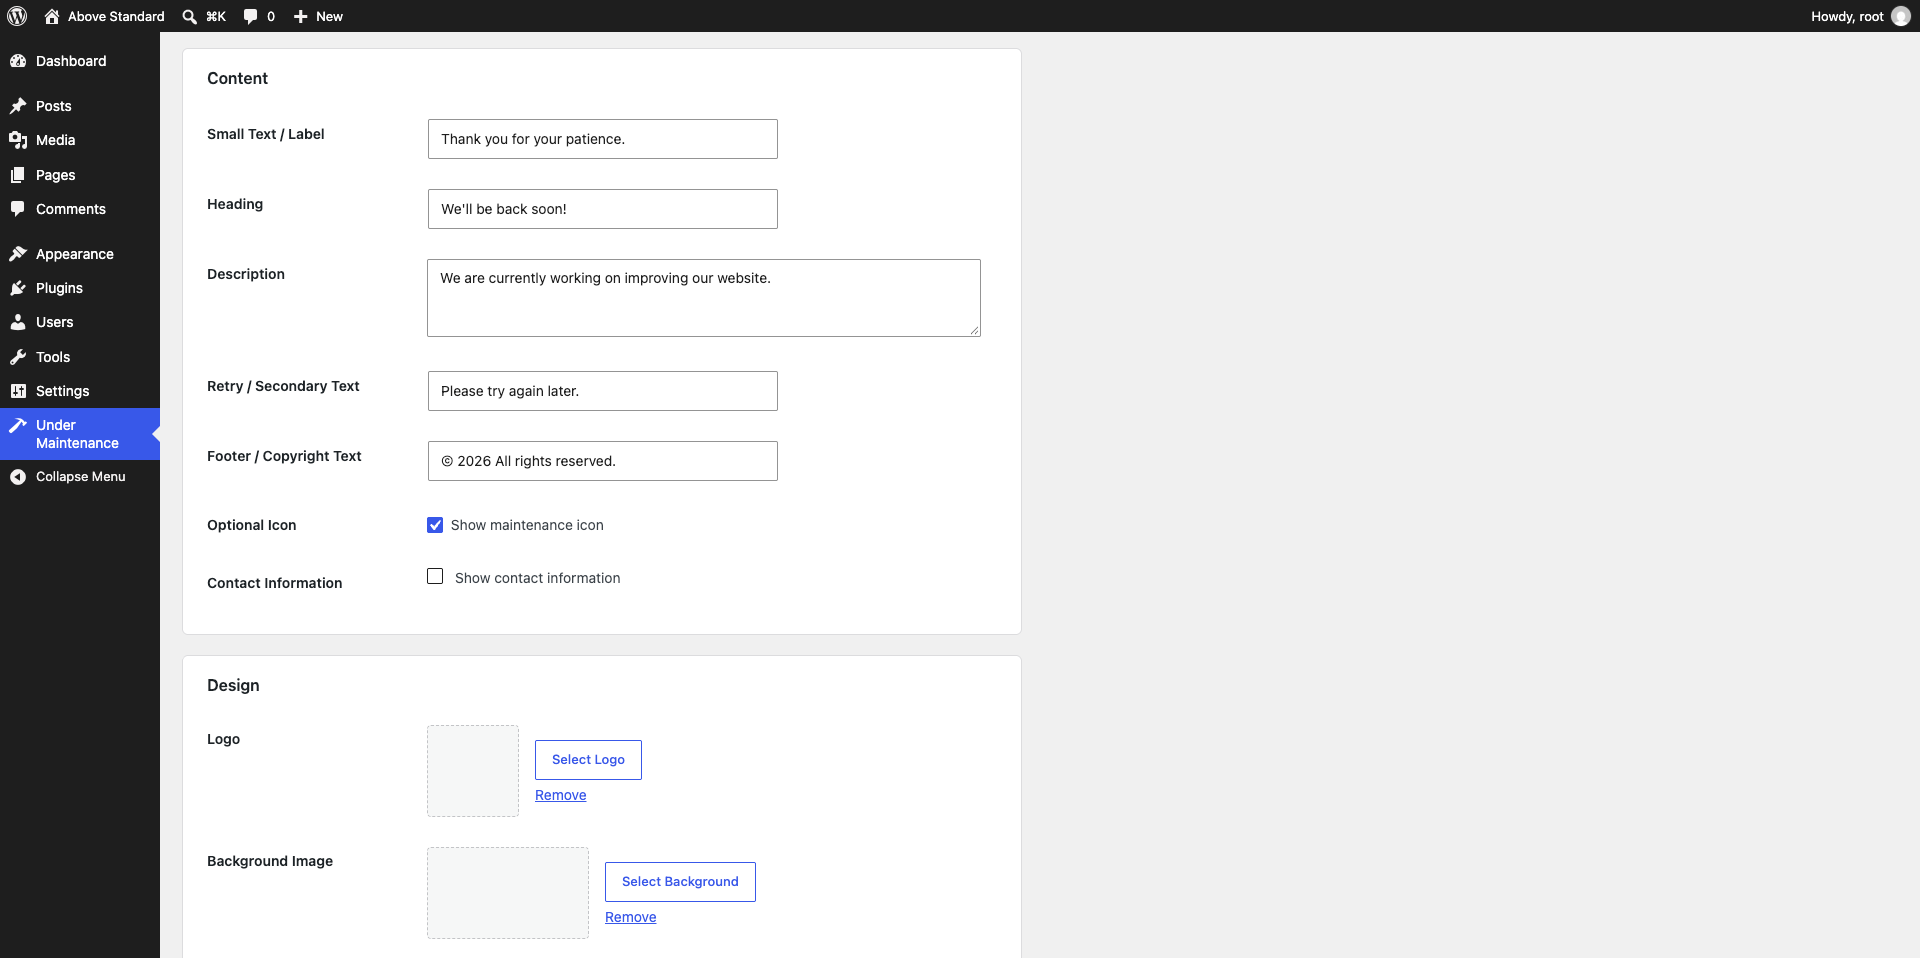Open the comments bubble in admin bar
The width and height of the screenshot is (1920, 958).
pos(250,16)
